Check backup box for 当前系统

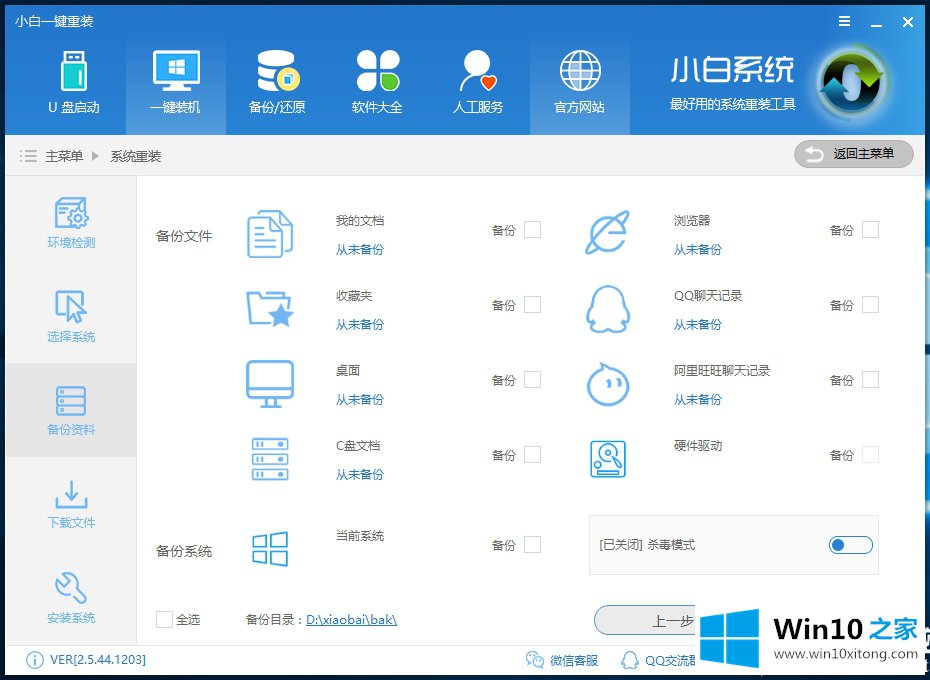pos(533,544)
